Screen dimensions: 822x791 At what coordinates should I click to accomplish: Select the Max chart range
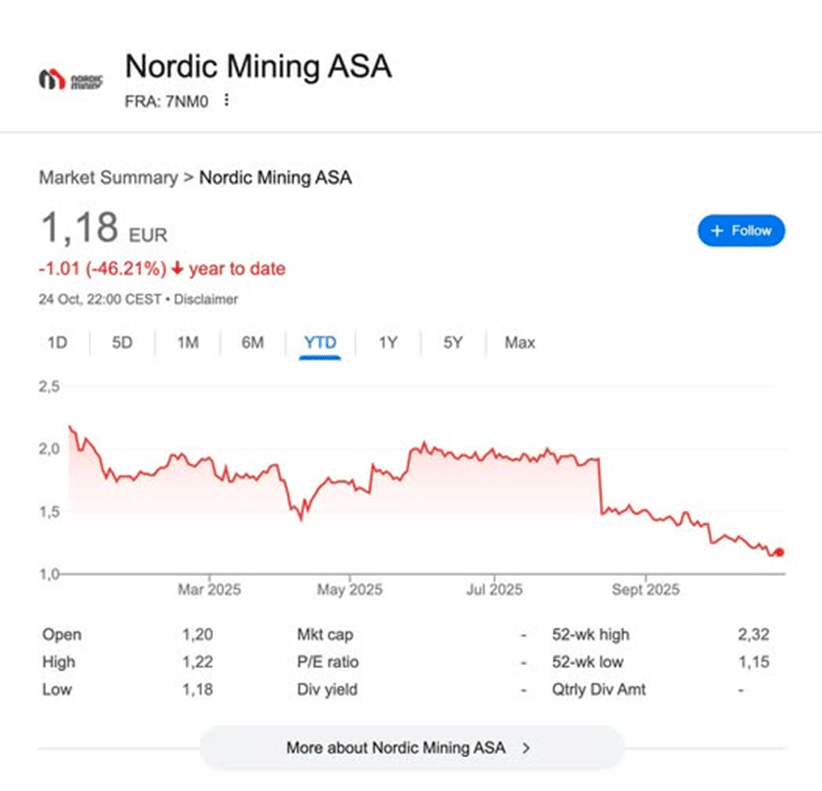520,343
